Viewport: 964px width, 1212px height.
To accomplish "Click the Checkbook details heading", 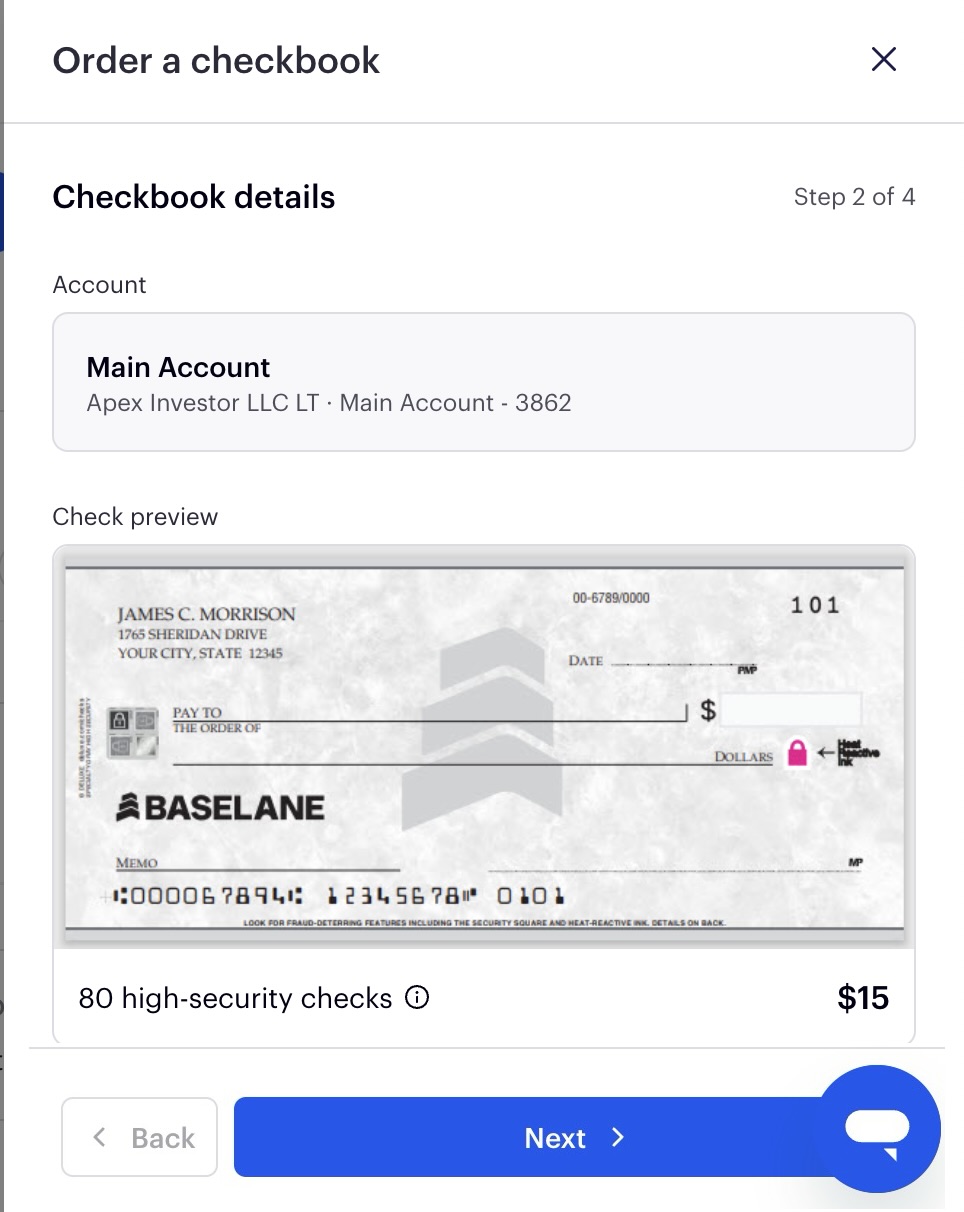I will pos(194,197).
